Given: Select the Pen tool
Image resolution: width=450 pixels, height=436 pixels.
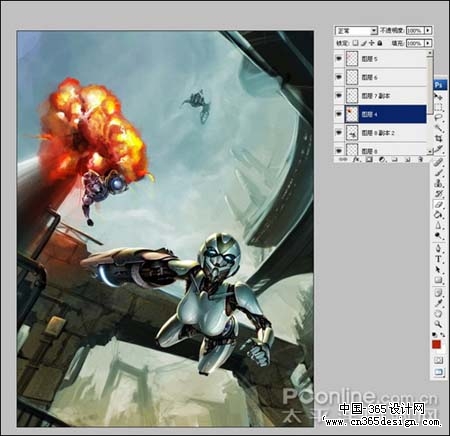Looking at the screenshot, I should (x=438, y=248).
